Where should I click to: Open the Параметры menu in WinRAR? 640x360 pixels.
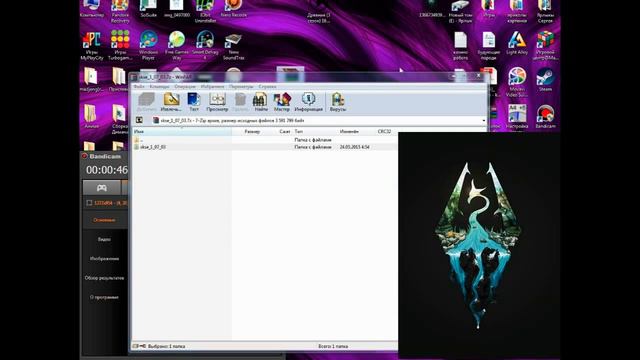click(x=241, y=87)
